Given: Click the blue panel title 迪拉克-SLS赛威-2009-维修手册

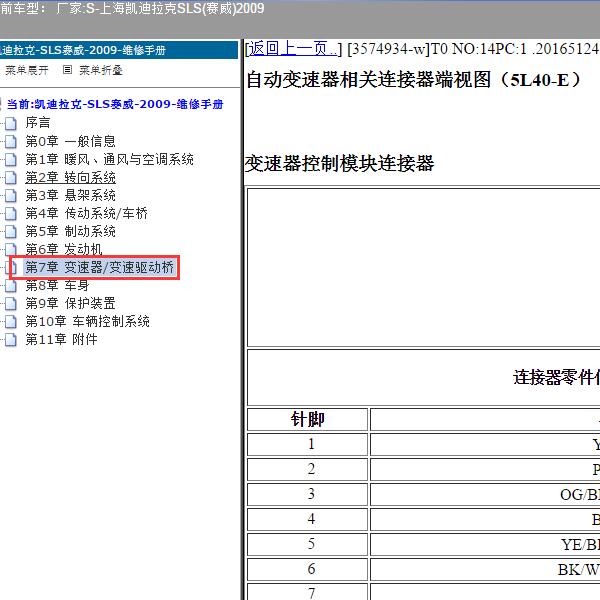Looking at the screenshot, I should point(83,50).
